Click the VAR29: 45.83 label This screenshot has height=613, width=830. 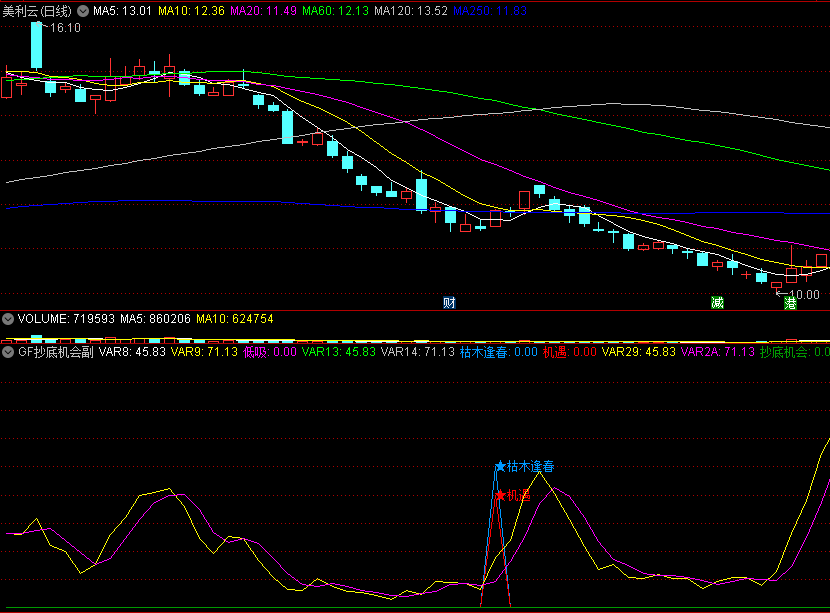638,352
